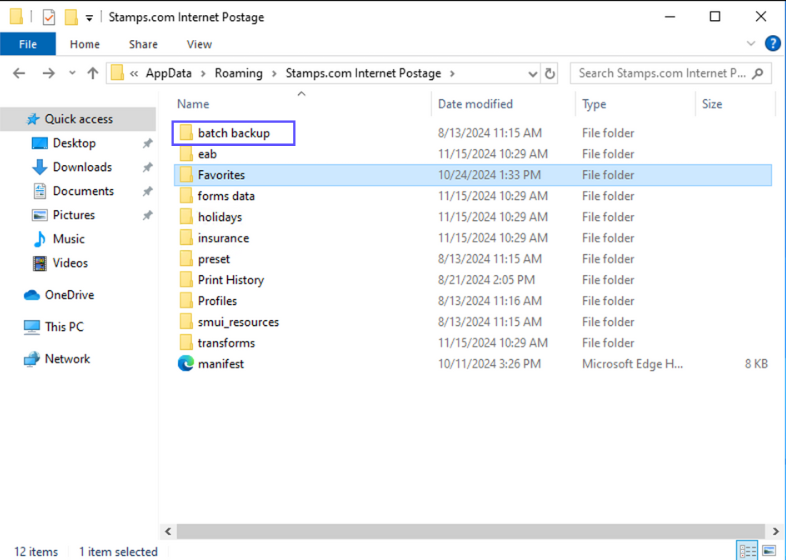Open Videos in the navigation pane

click(x=70, y=263)
